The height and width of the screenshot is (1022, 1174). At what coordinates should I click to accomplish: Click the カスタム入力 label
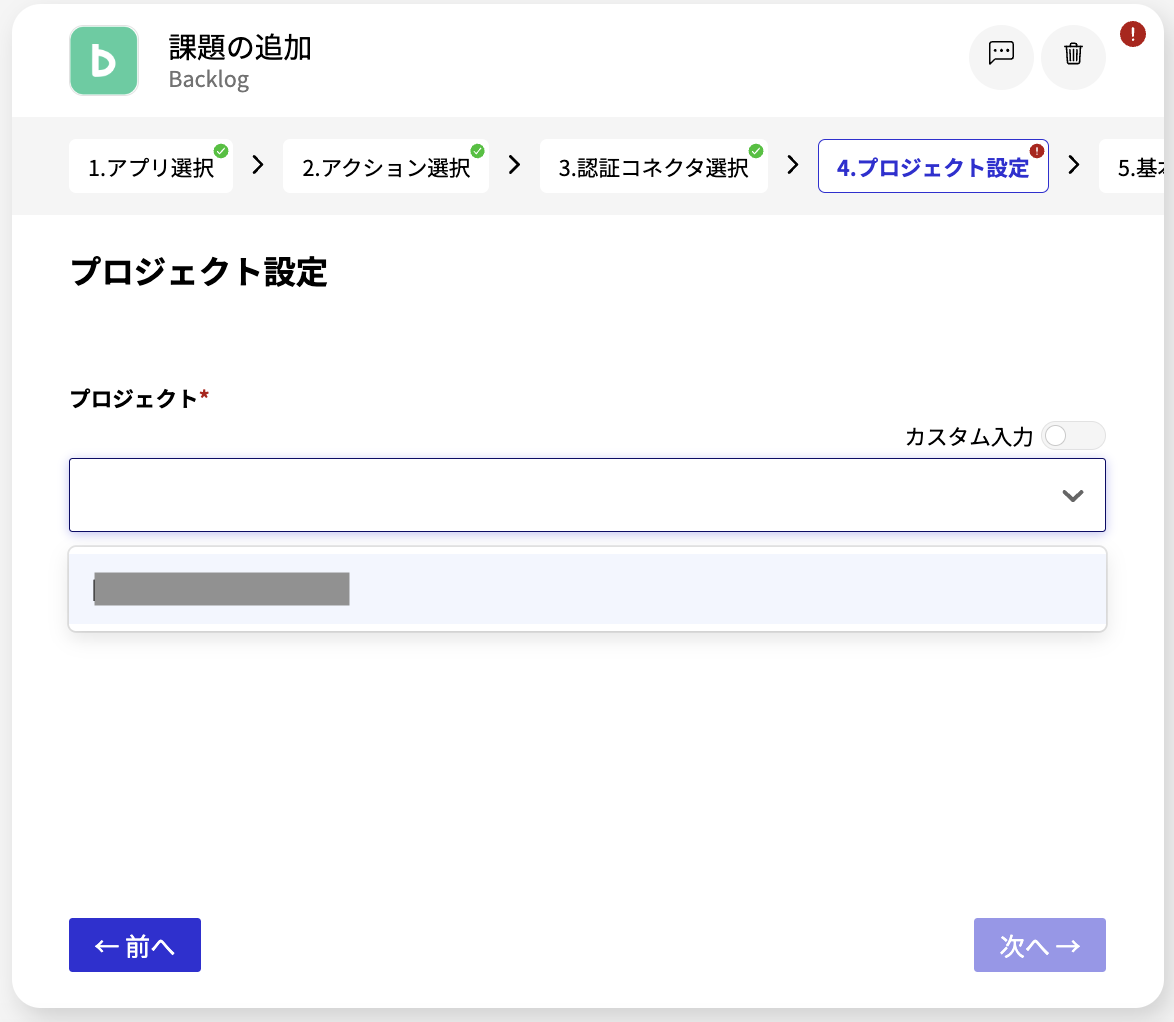(x=969, y=437)
